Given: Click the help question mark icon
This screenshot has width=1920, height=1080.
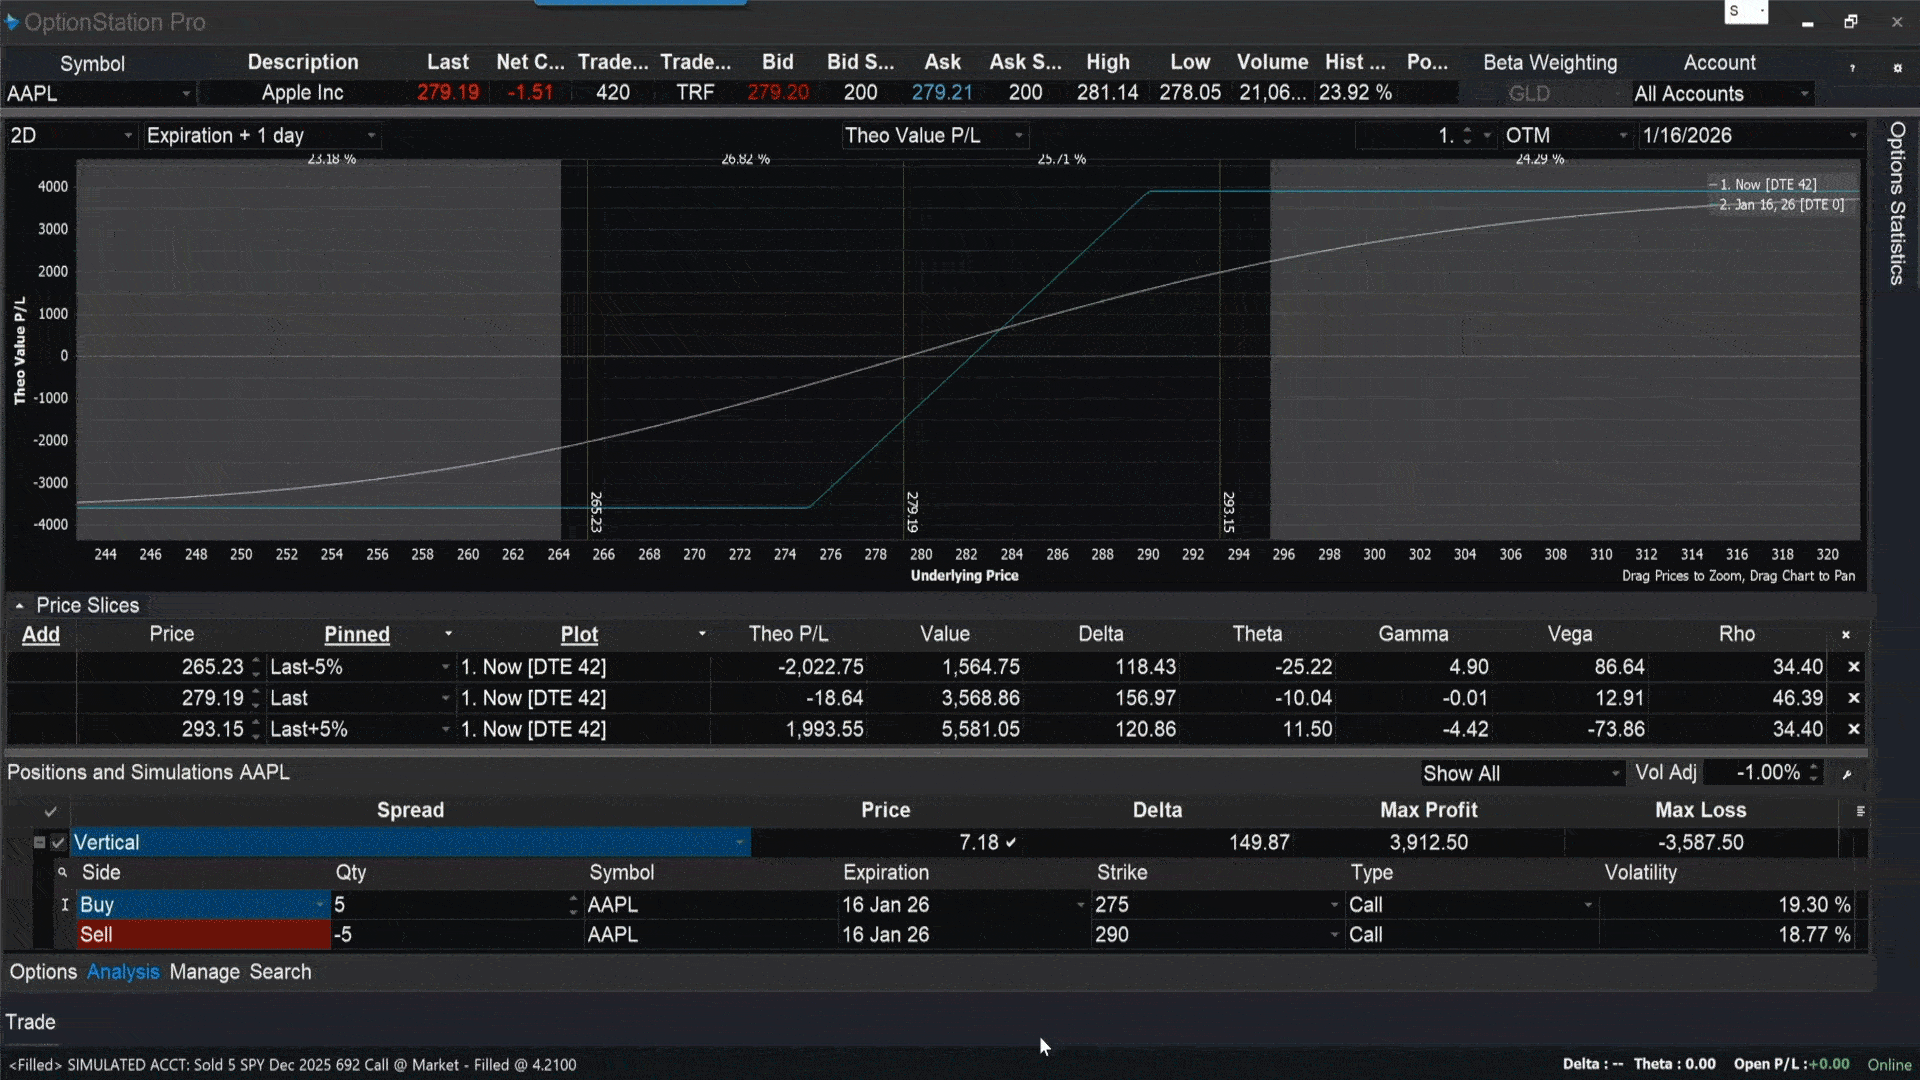Looking at the screenshot, I should [x=1852, y=68].
